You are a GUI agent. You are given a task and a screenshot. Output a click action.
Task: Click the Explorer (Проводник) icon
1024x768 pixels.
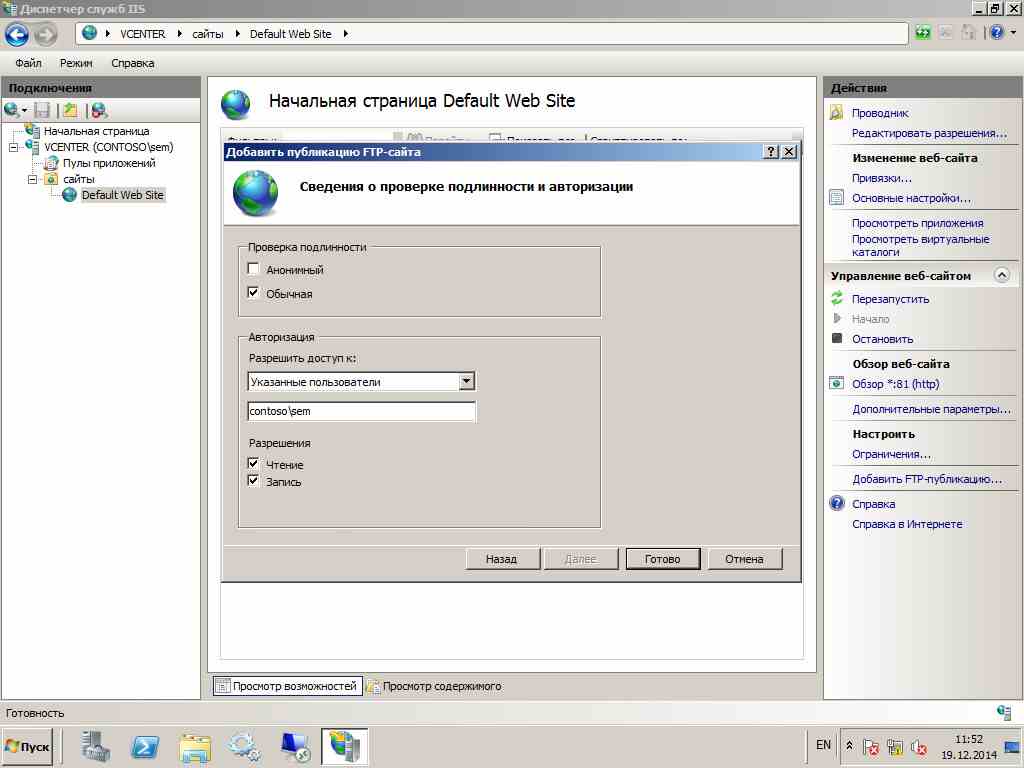836,112
